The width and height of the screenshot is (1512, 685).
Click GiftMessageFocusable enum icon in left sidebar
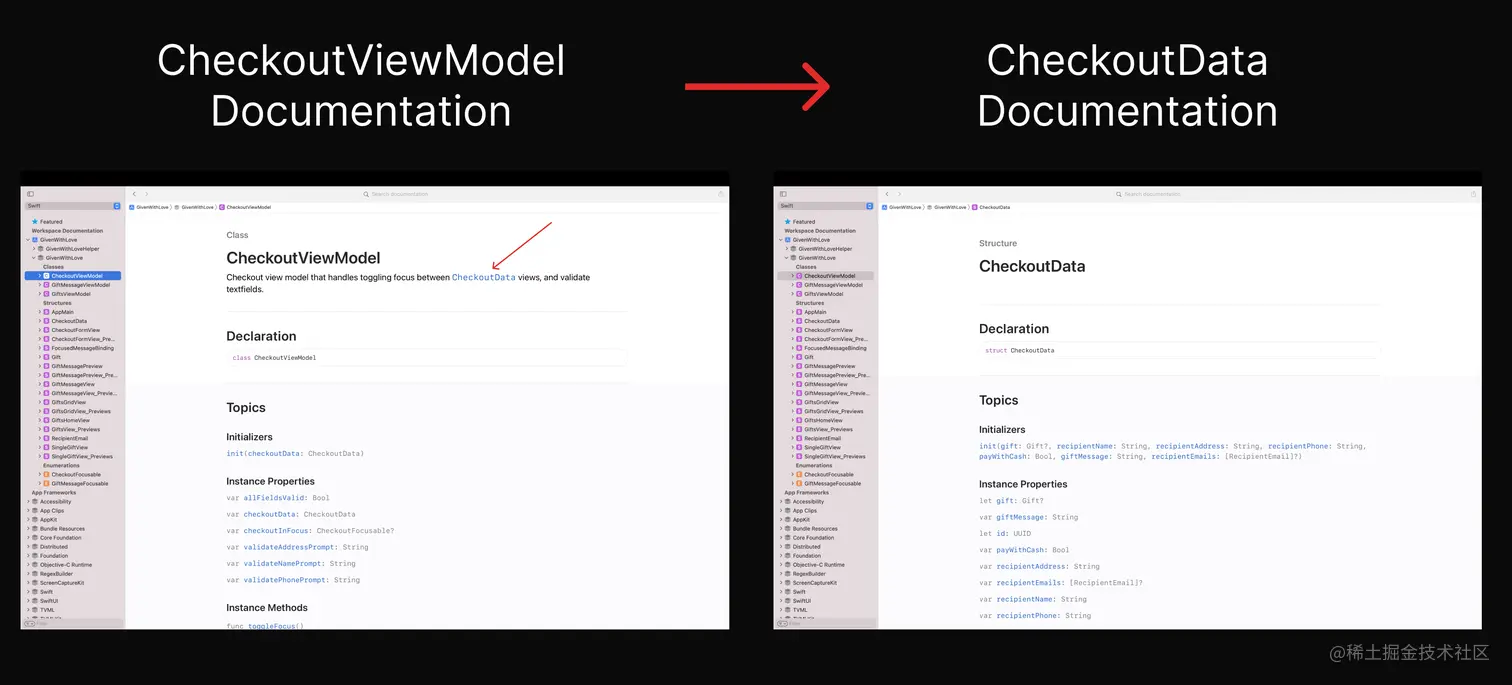point(46,483)
